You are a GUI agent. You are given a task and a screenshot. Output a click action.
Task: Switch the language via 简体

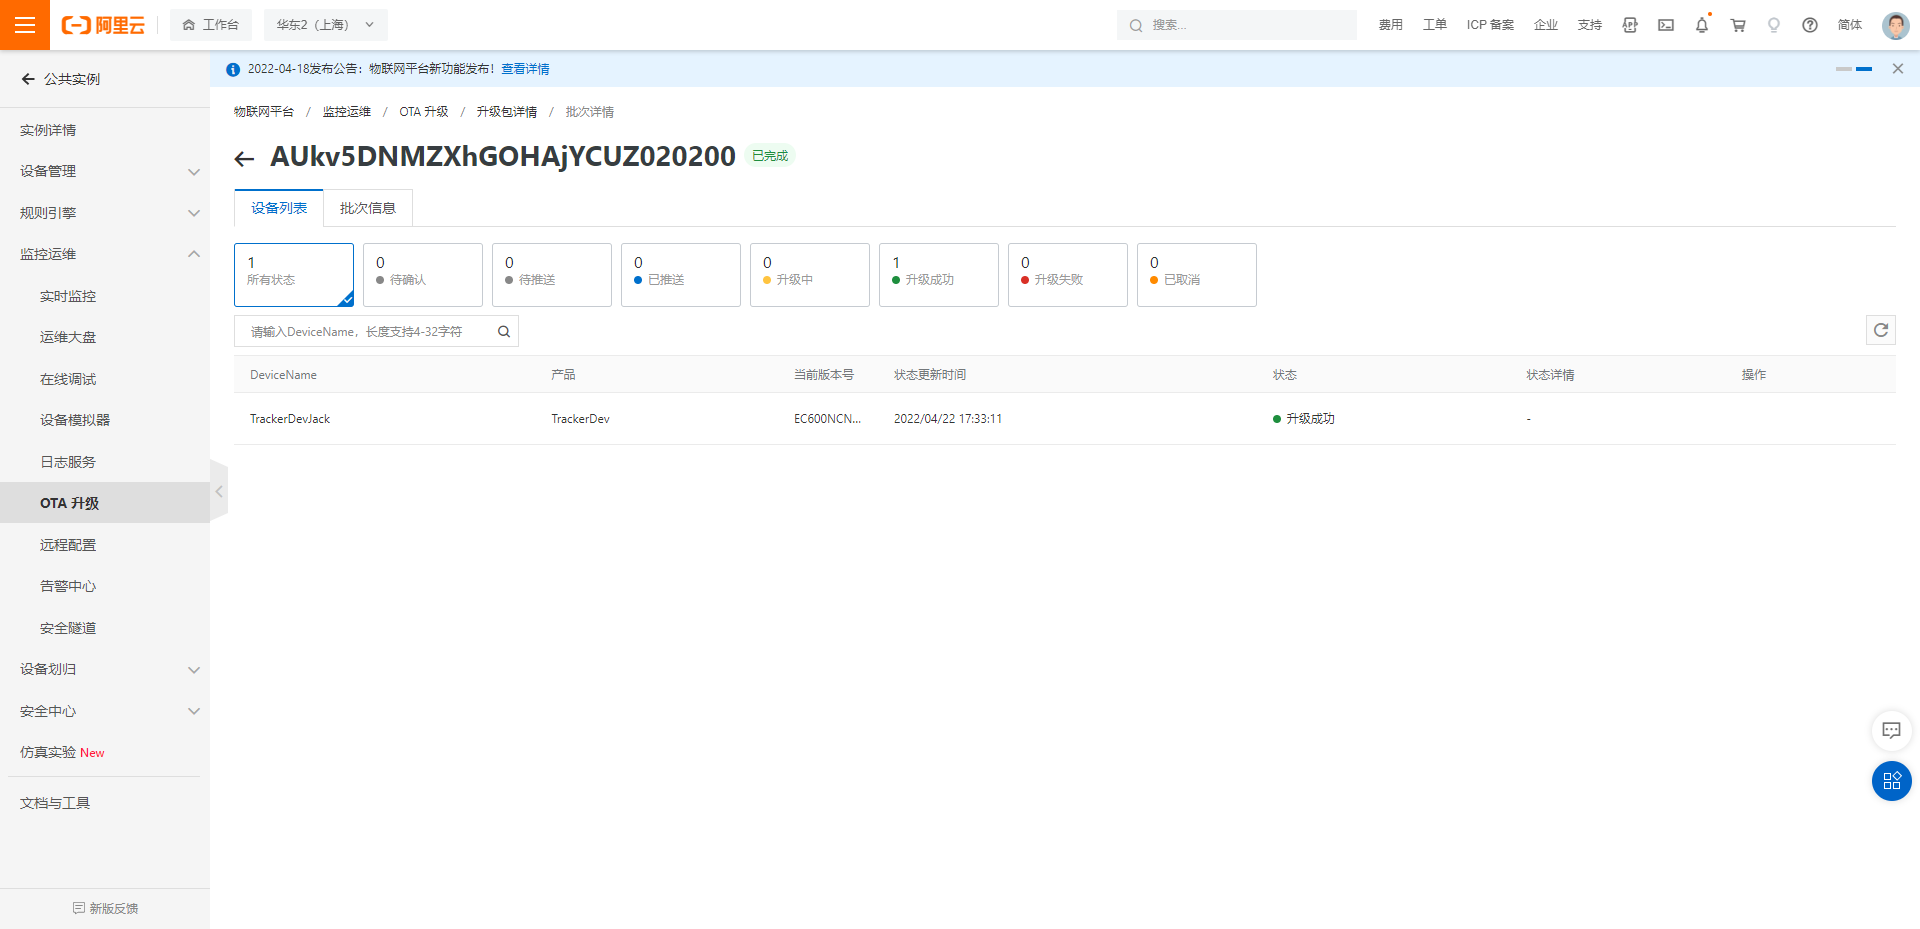1850,25
